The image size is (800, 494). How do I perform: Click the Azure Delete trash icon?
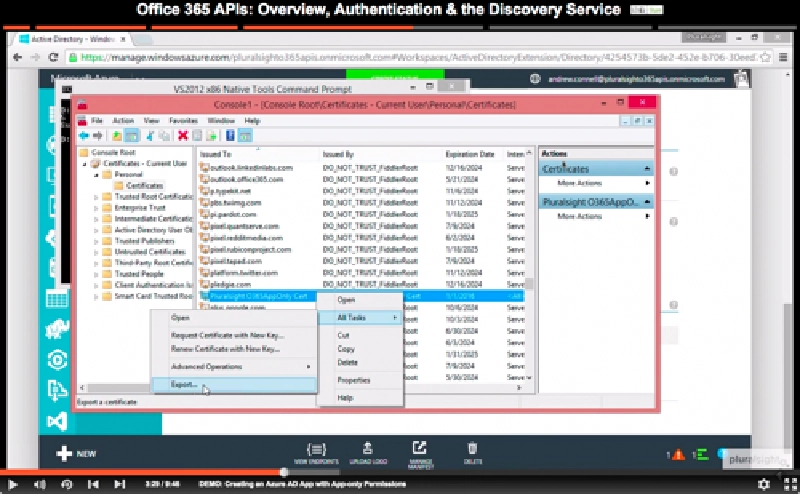point(473,451)
